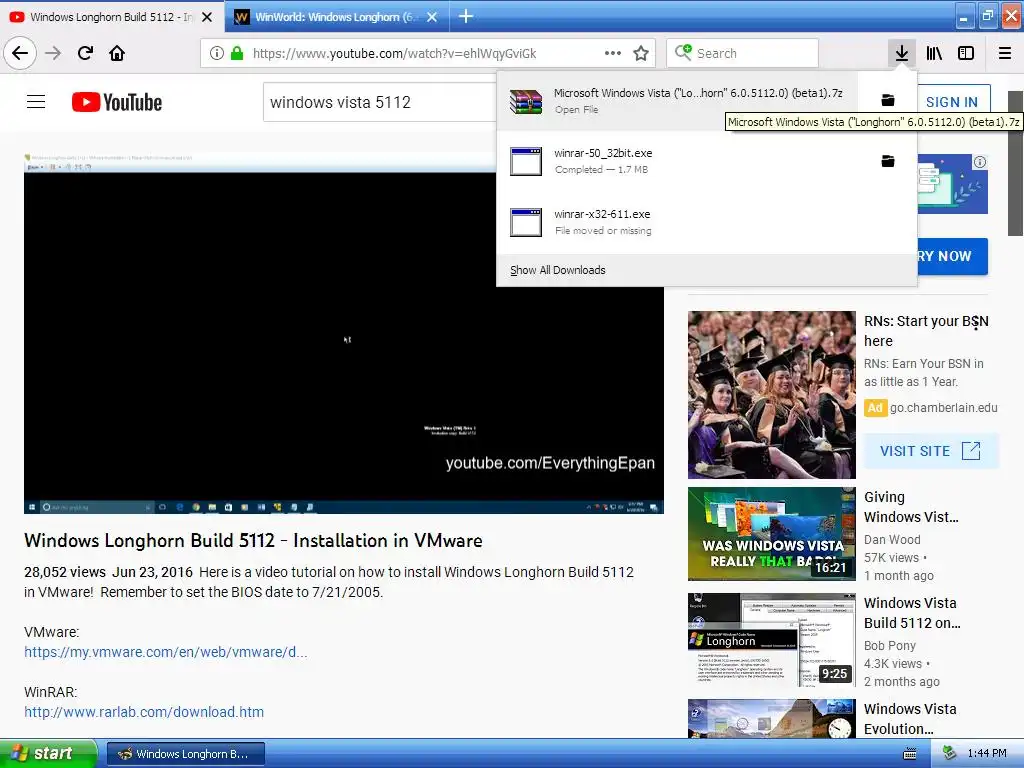Click the VISIT SITE ad button
Viewport: 1024px width, 768px height.
(x=931, y=451)
